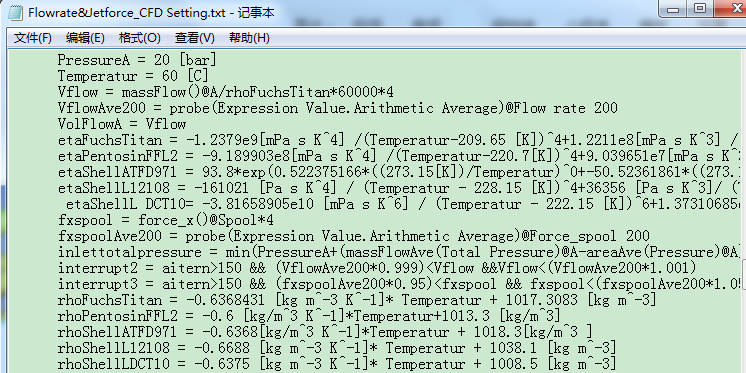Place cursor in PressureA = 20 [bar] line

point(137,60)
